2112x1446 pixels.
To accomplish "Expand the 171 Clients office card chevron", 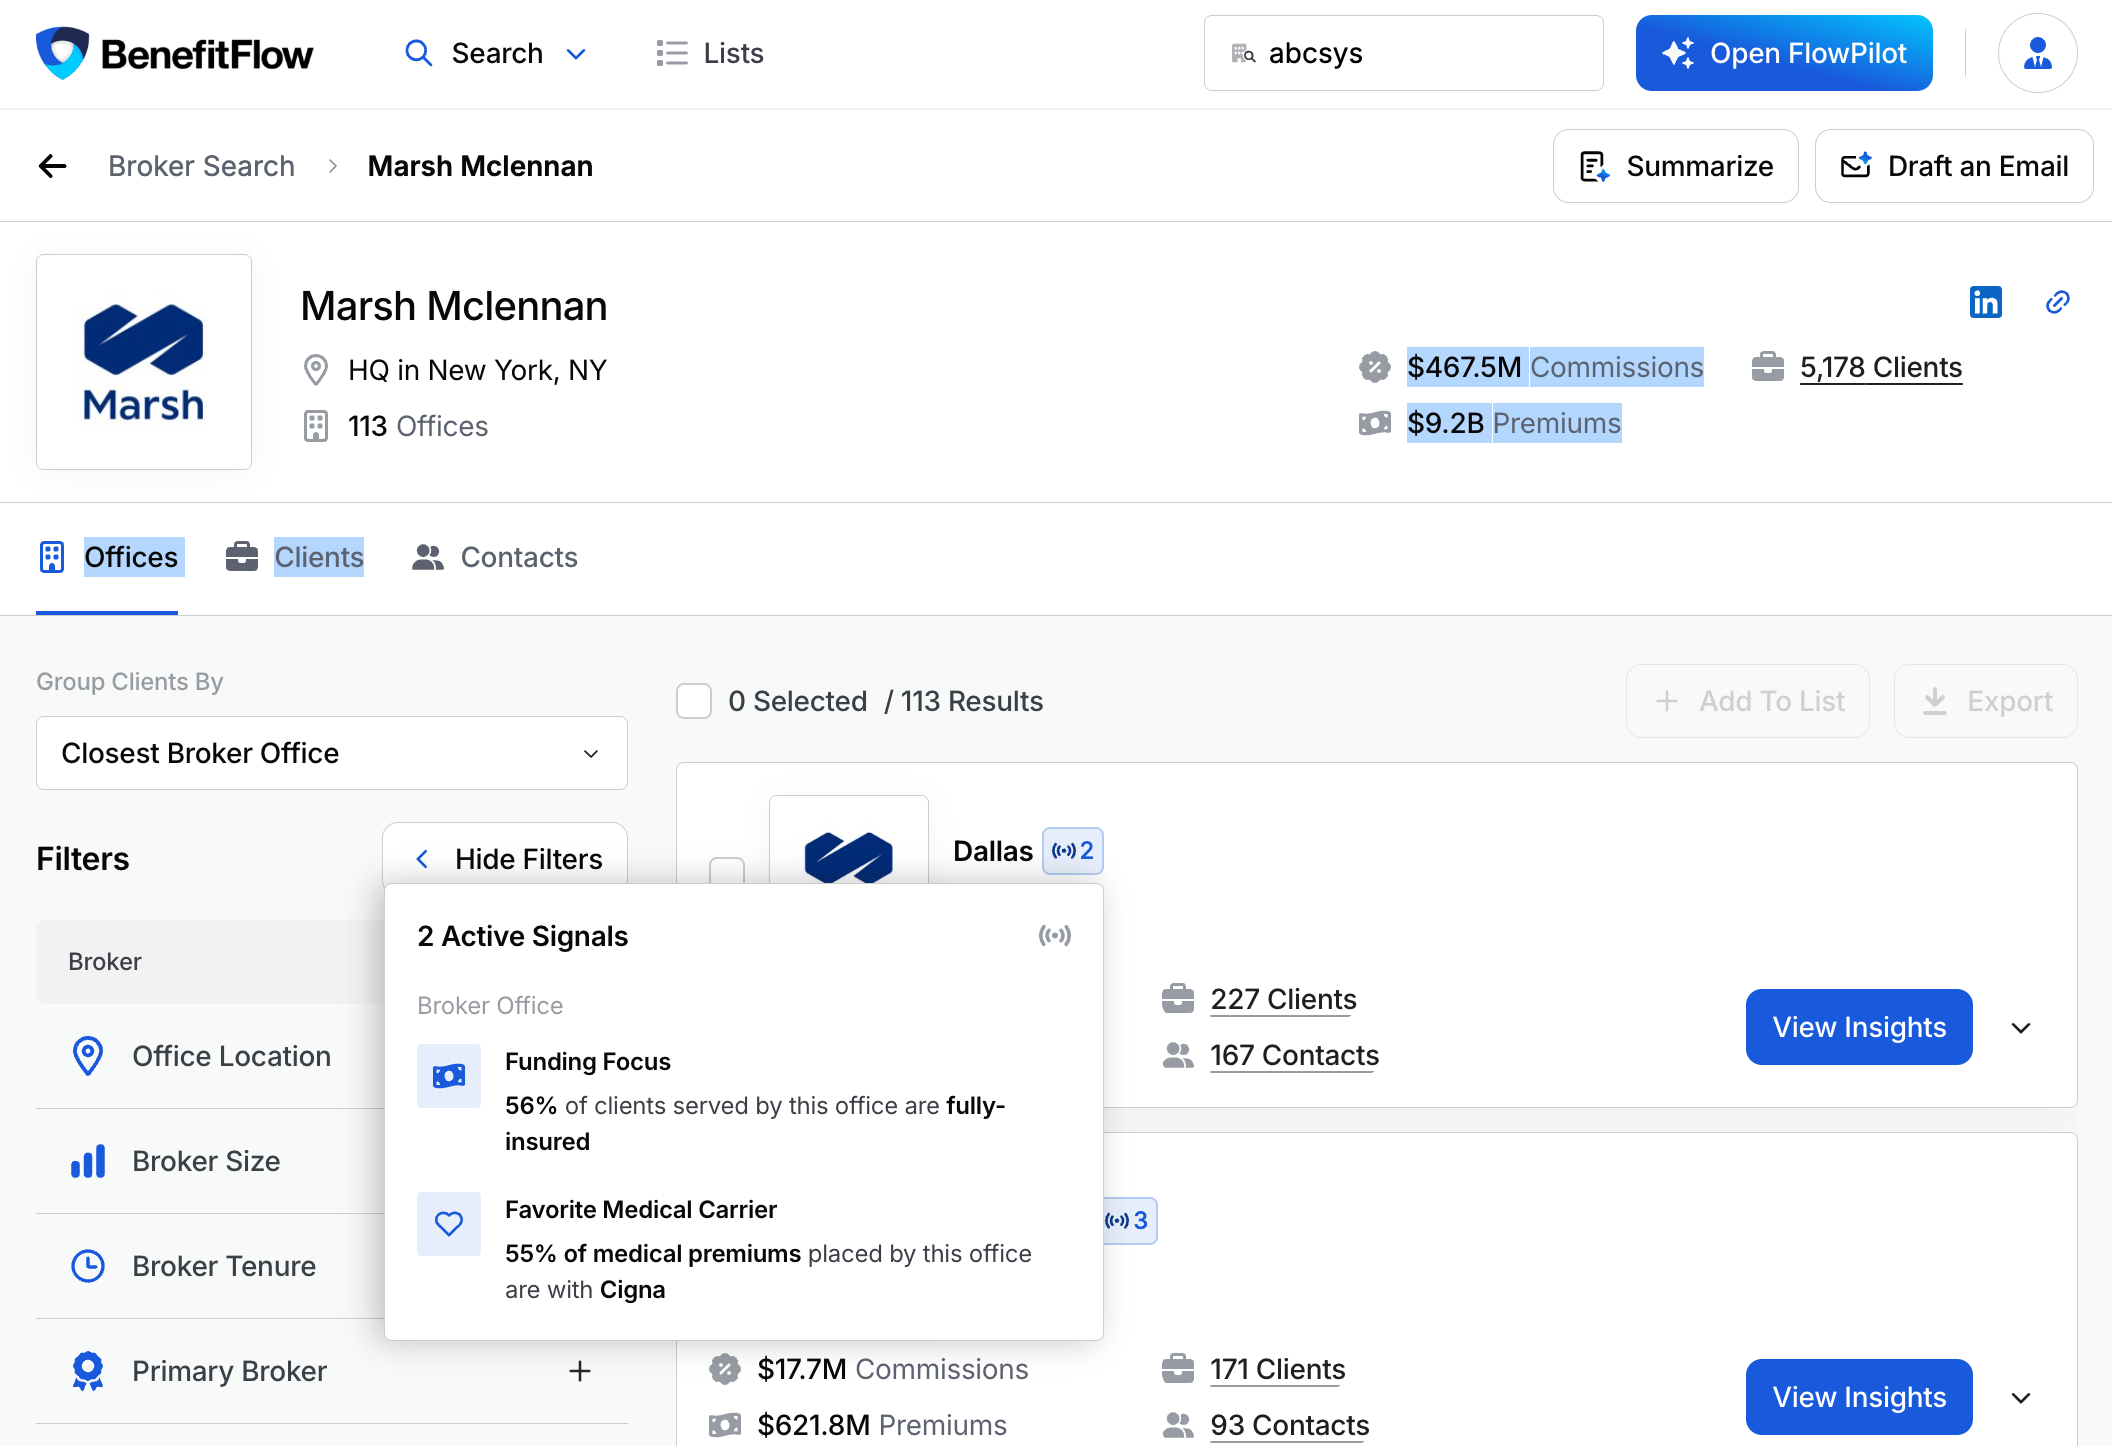I will point(2021,1398).
